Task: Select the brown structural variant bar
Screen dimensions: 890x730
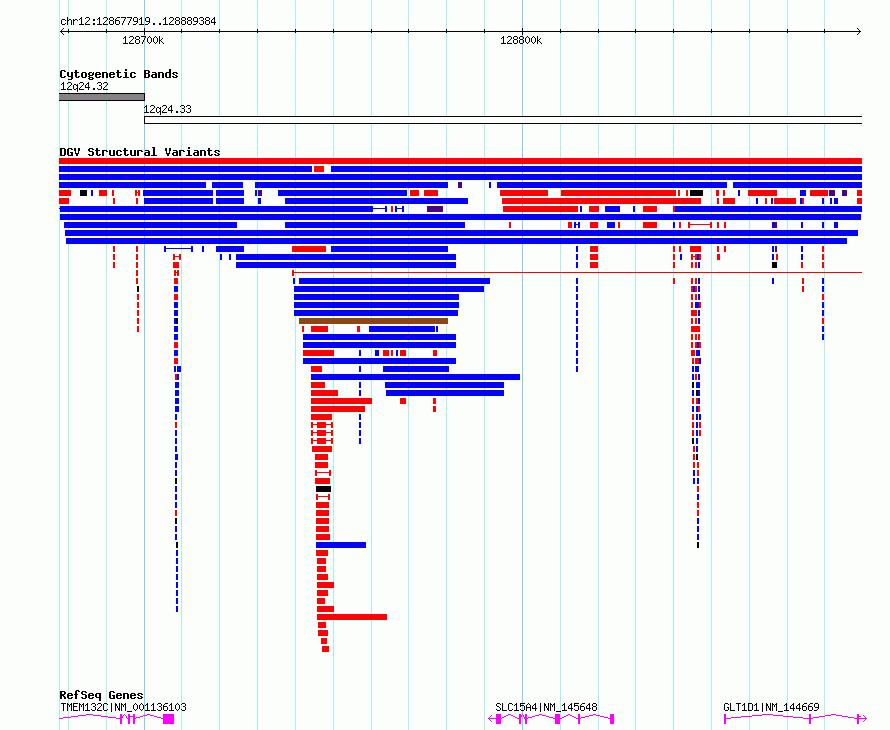Action: pos(373,321)
